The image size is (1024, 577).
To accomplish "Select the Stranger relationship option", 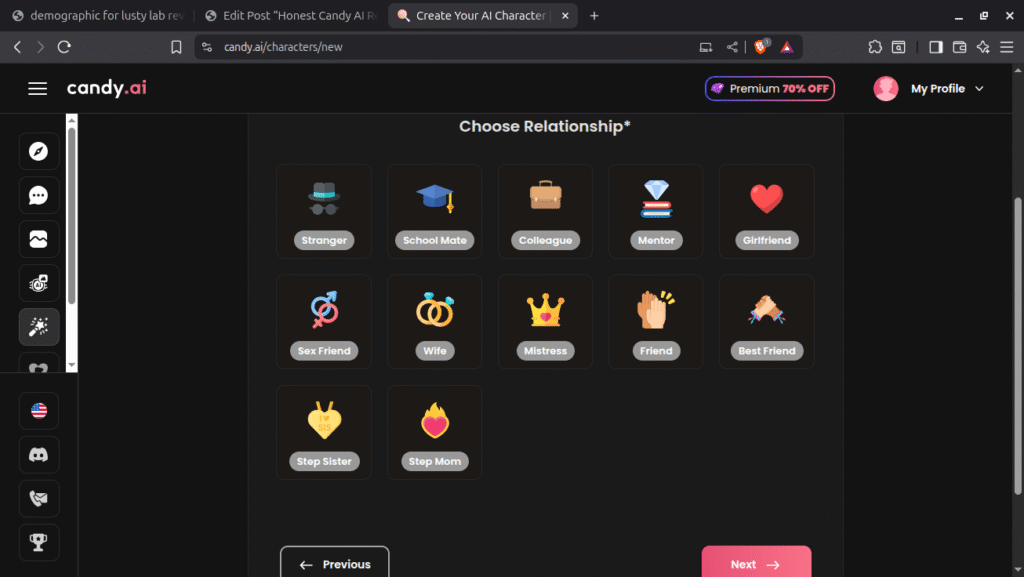I will click(324, 211).
